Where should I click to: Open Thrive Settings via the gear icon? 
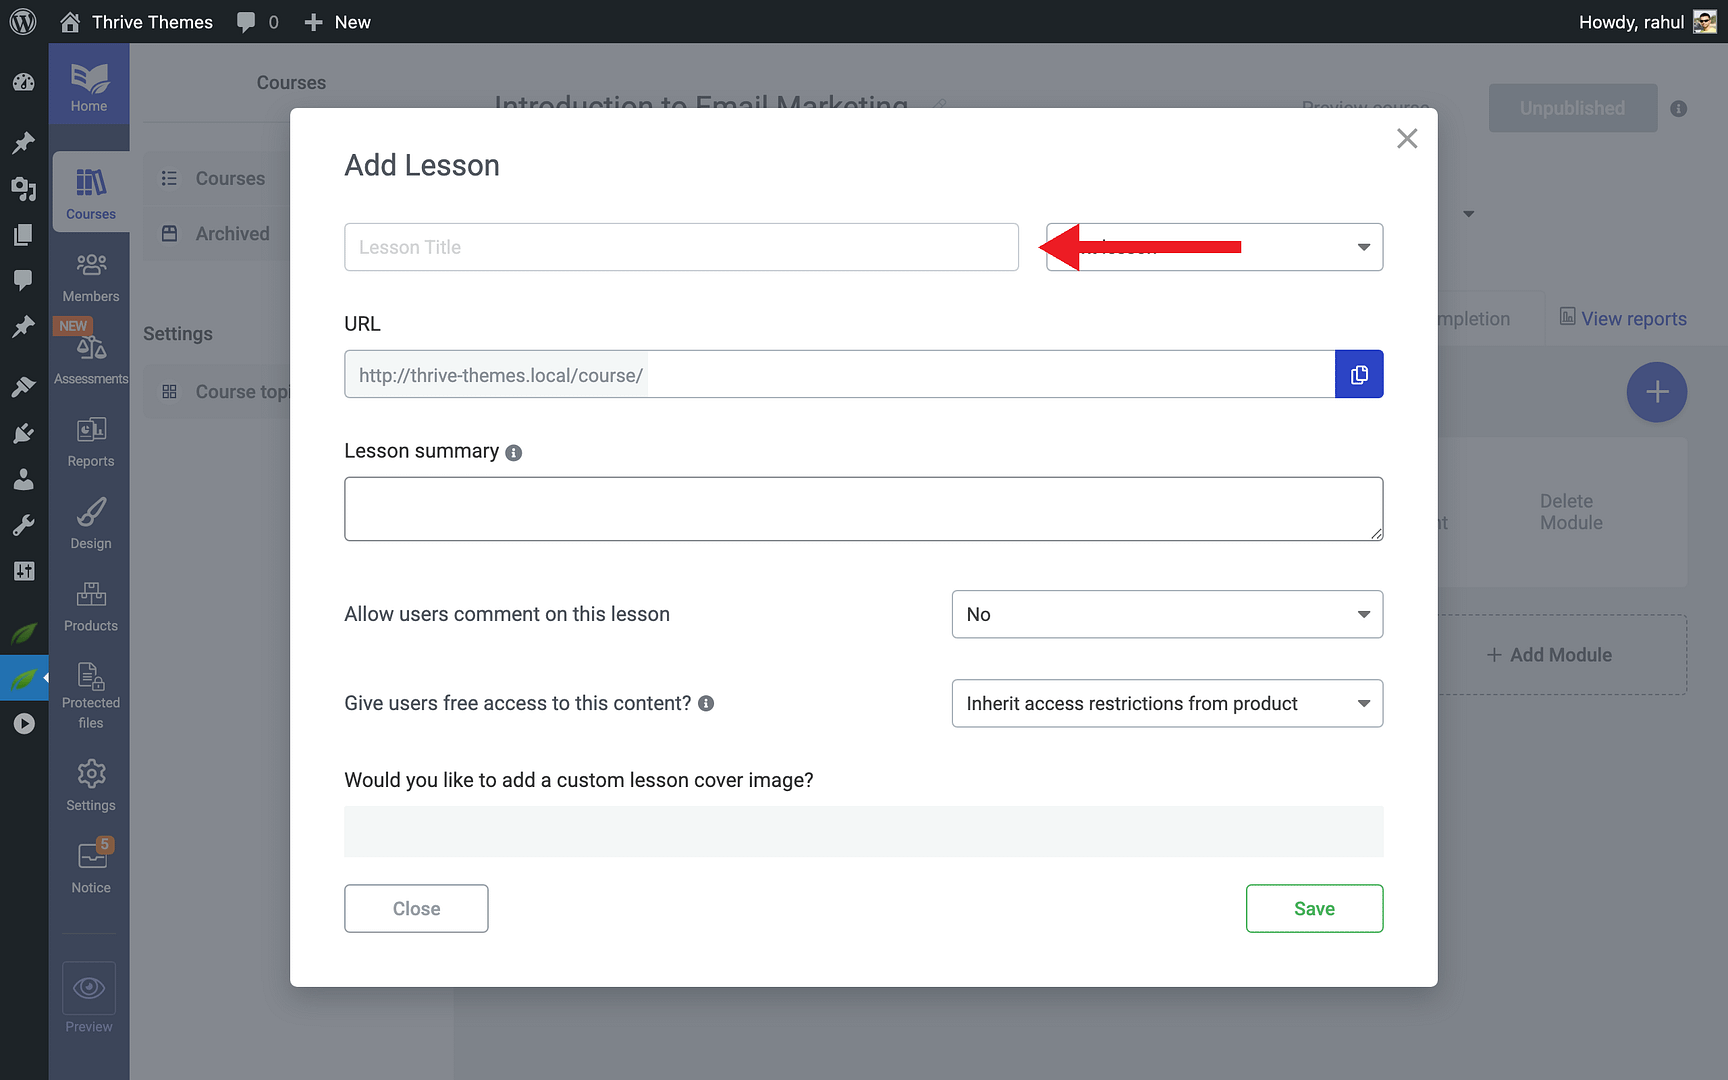90,782
